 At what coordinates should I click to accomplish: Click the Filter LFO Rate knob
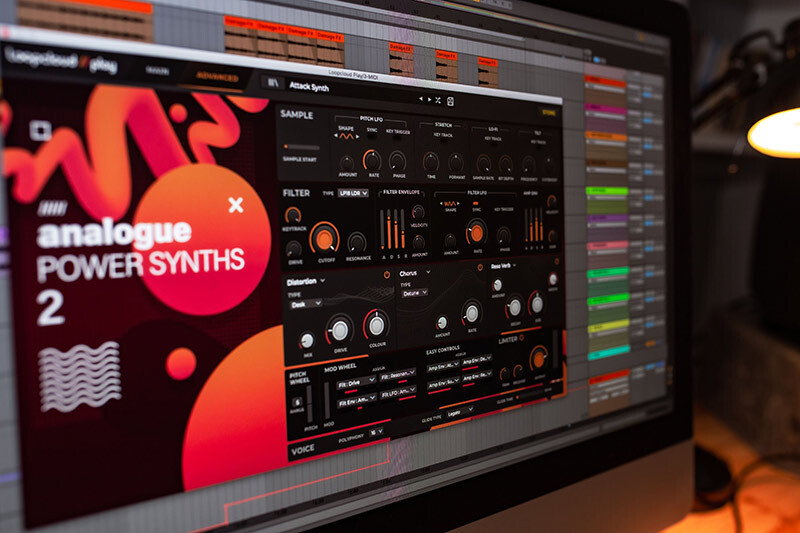pos(477,233)
